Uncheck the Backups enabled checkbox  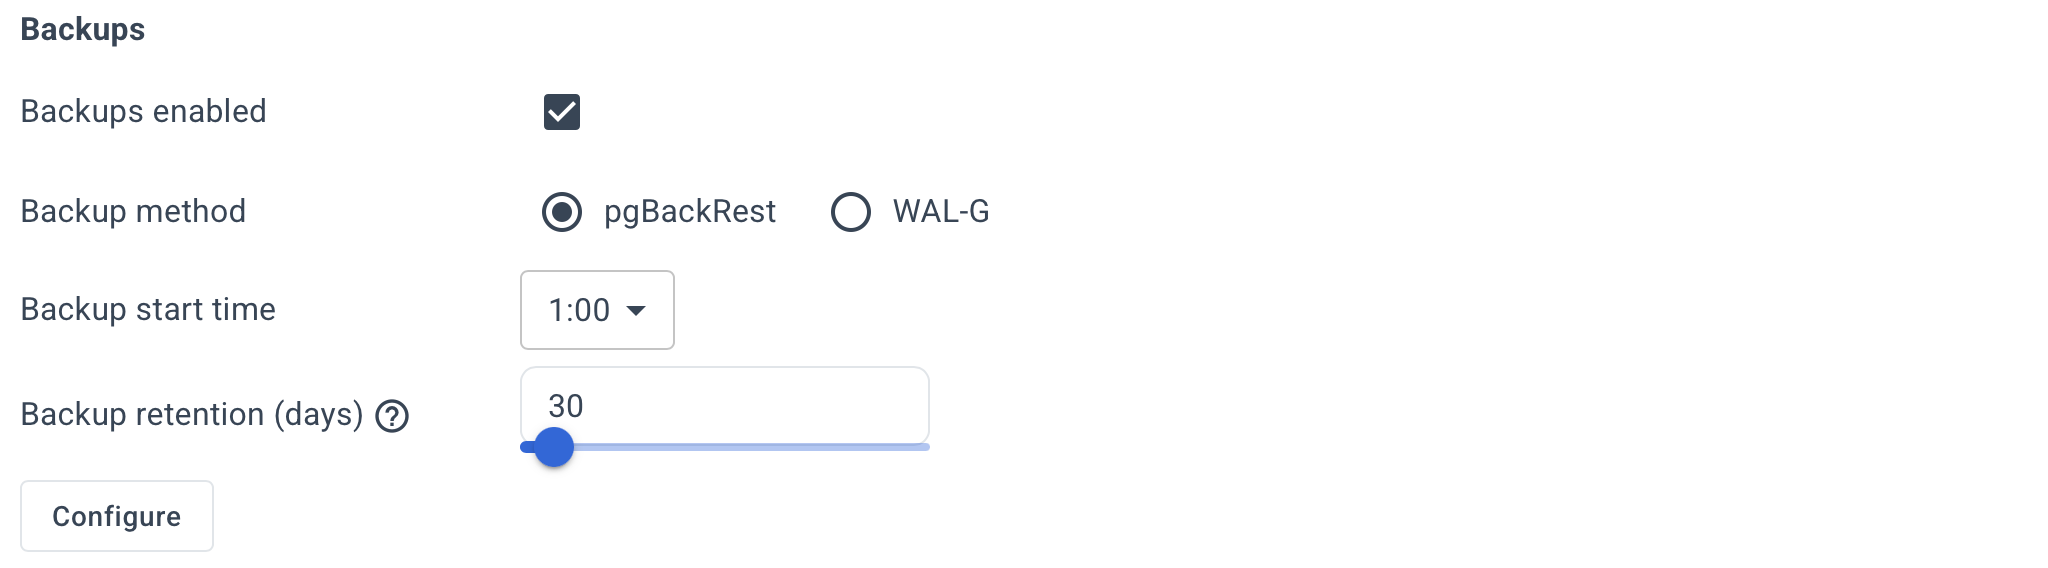click(x=562, y=112)
